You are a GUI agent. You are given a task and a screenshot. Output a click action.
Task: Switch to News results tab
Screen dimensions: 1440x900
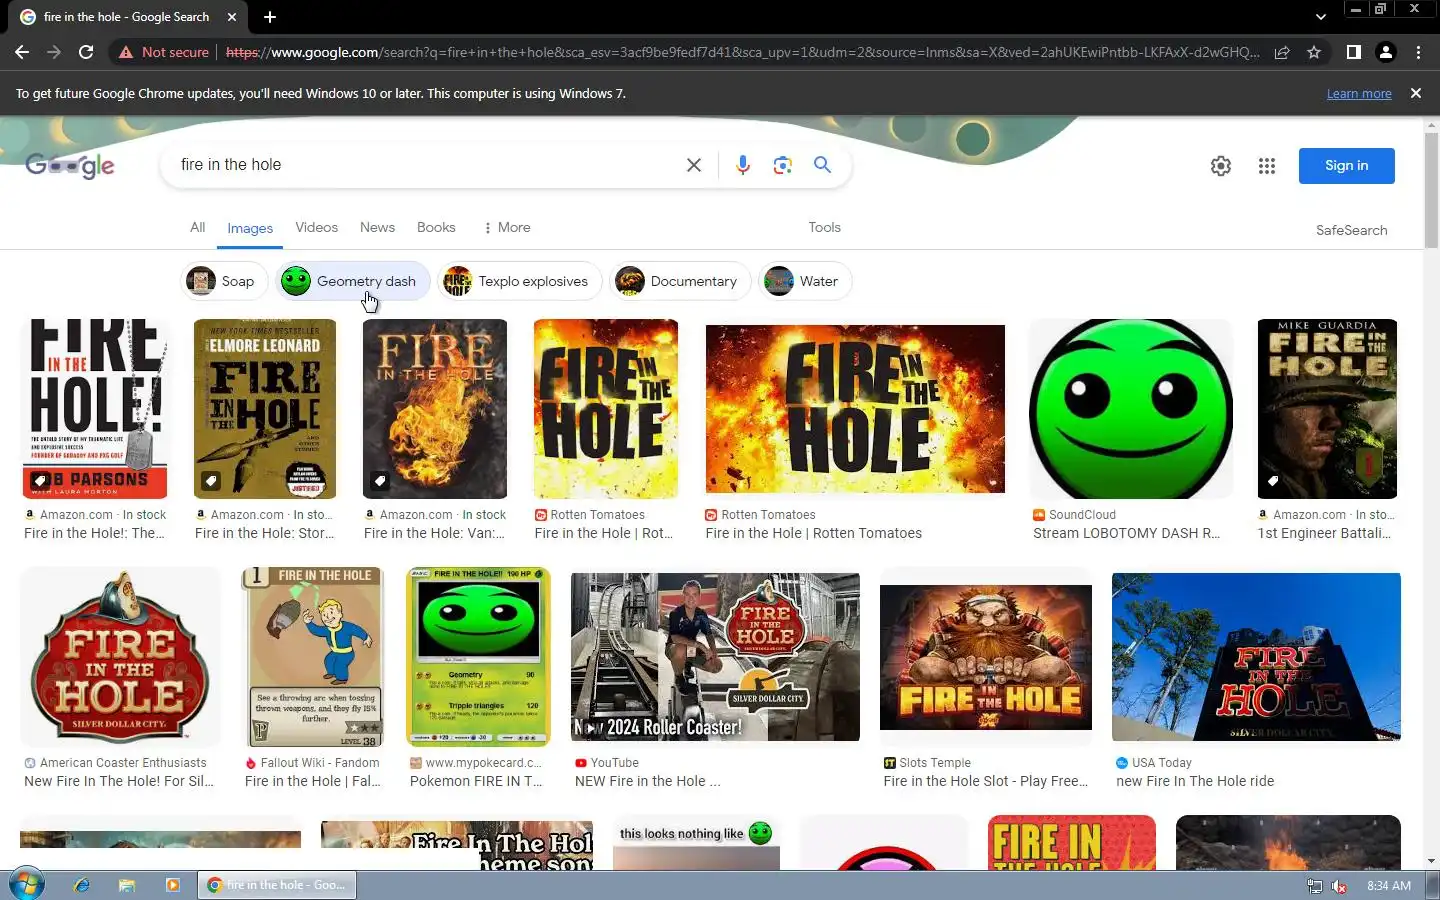pyautogui.click(x=377, y=227)
